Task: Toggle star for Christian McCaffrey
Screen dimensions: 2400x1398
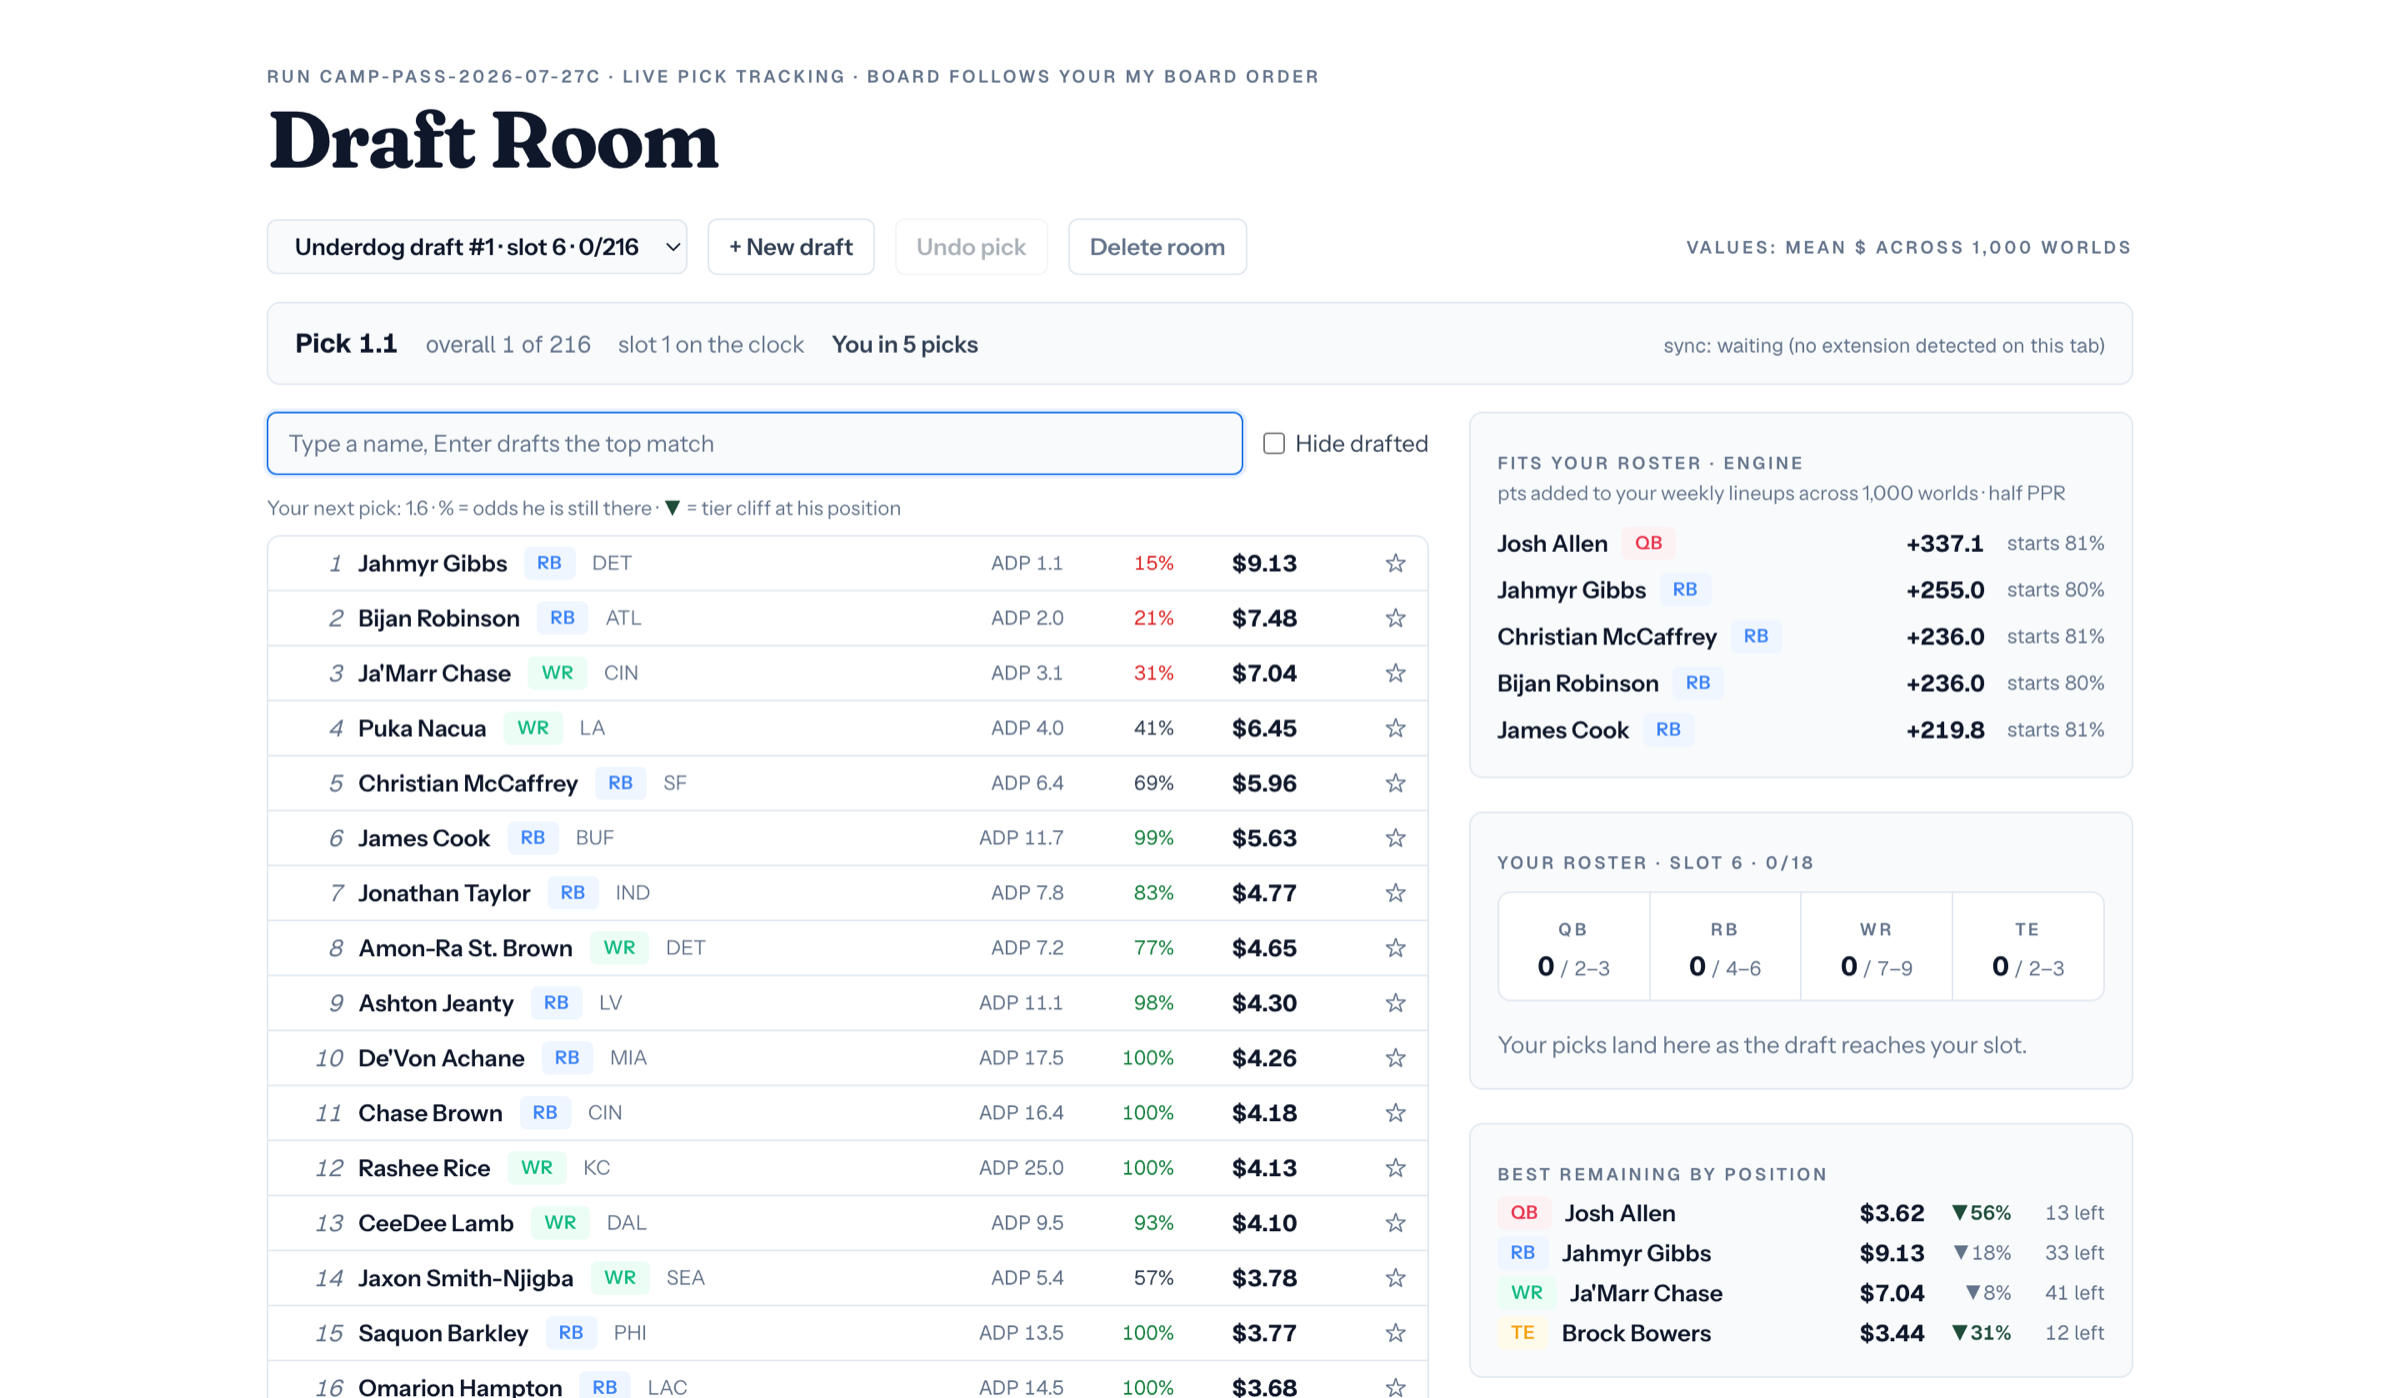Action: tap(1395, 783)
